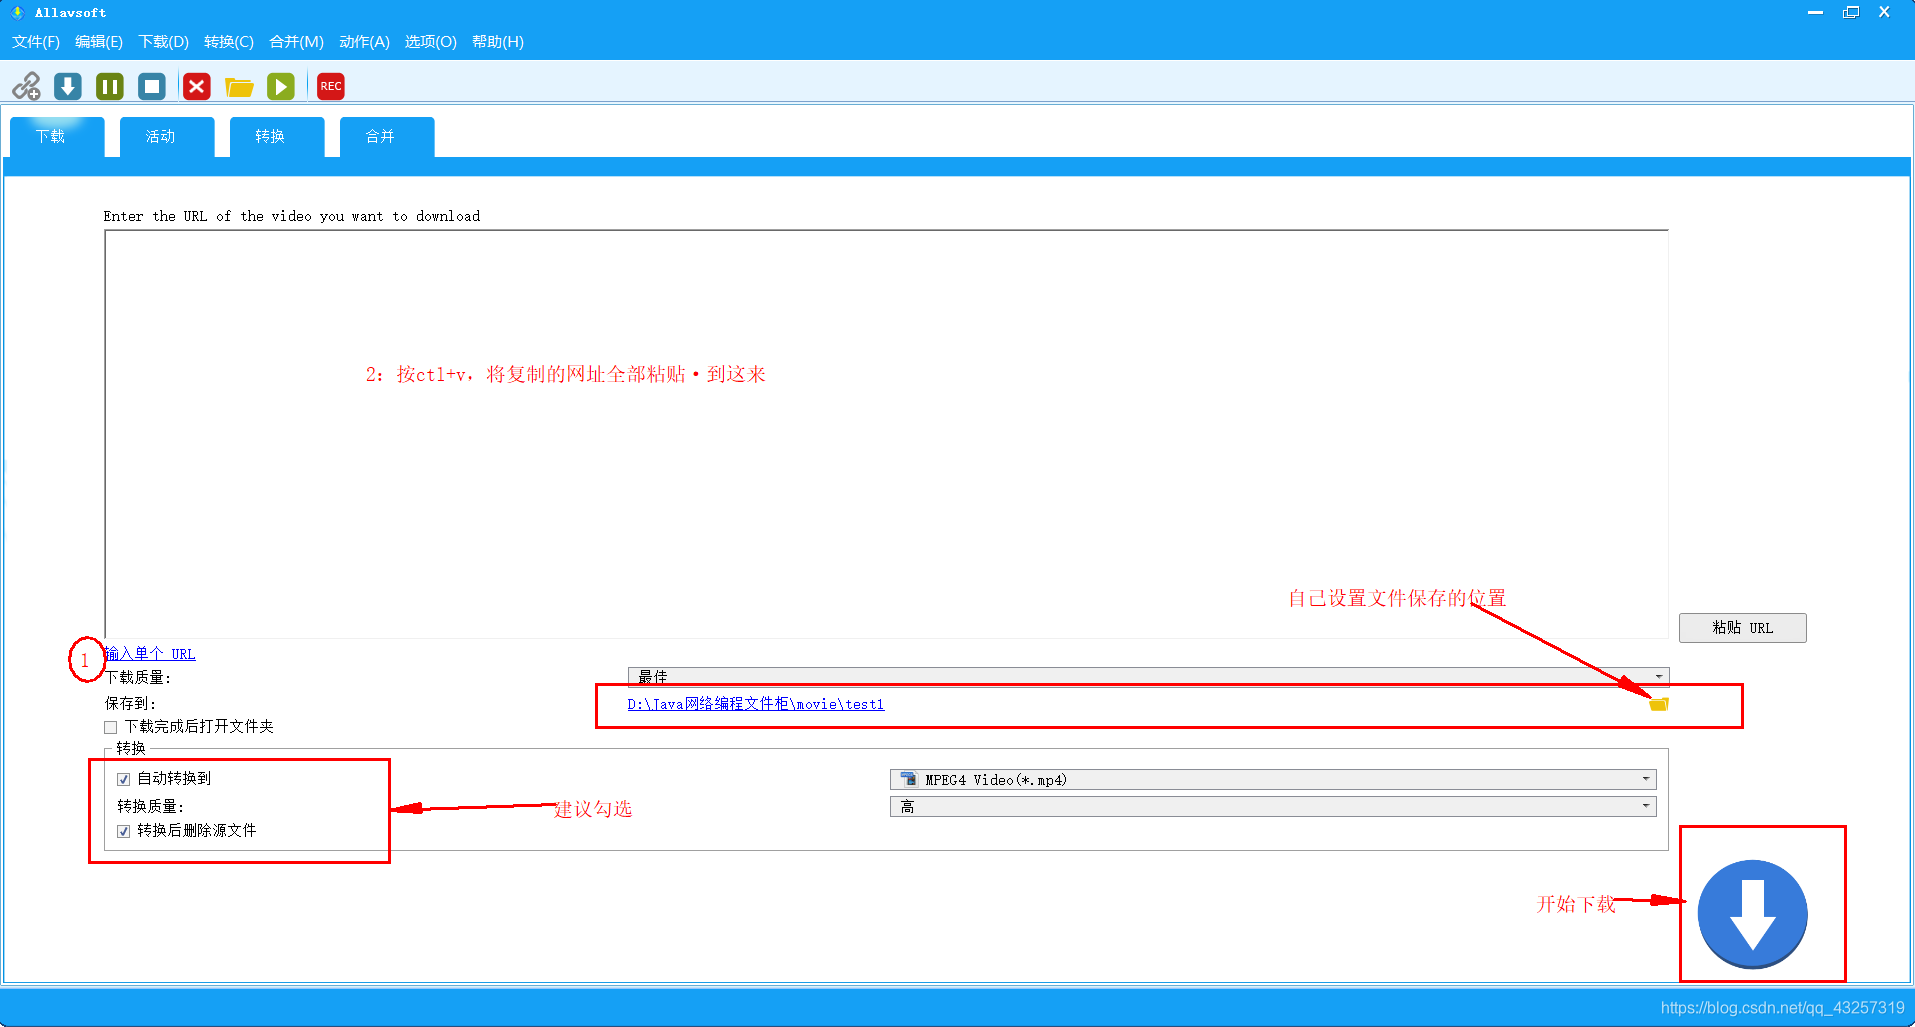Click the Allavsoft app icon in title bar
Screen dimensions: 1915x1027
coord(17,12)
